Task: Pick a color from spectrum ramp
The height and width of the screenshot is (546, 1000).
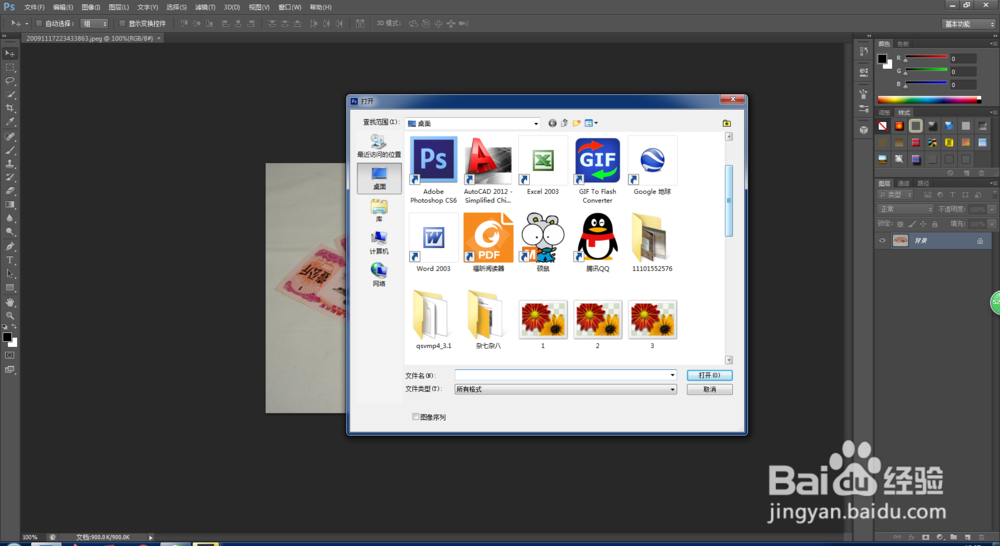Action: [x=929, y=100]
